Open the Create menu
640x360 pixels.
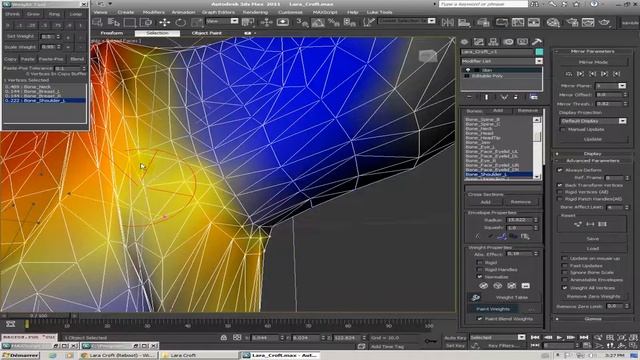click(126, 12)
